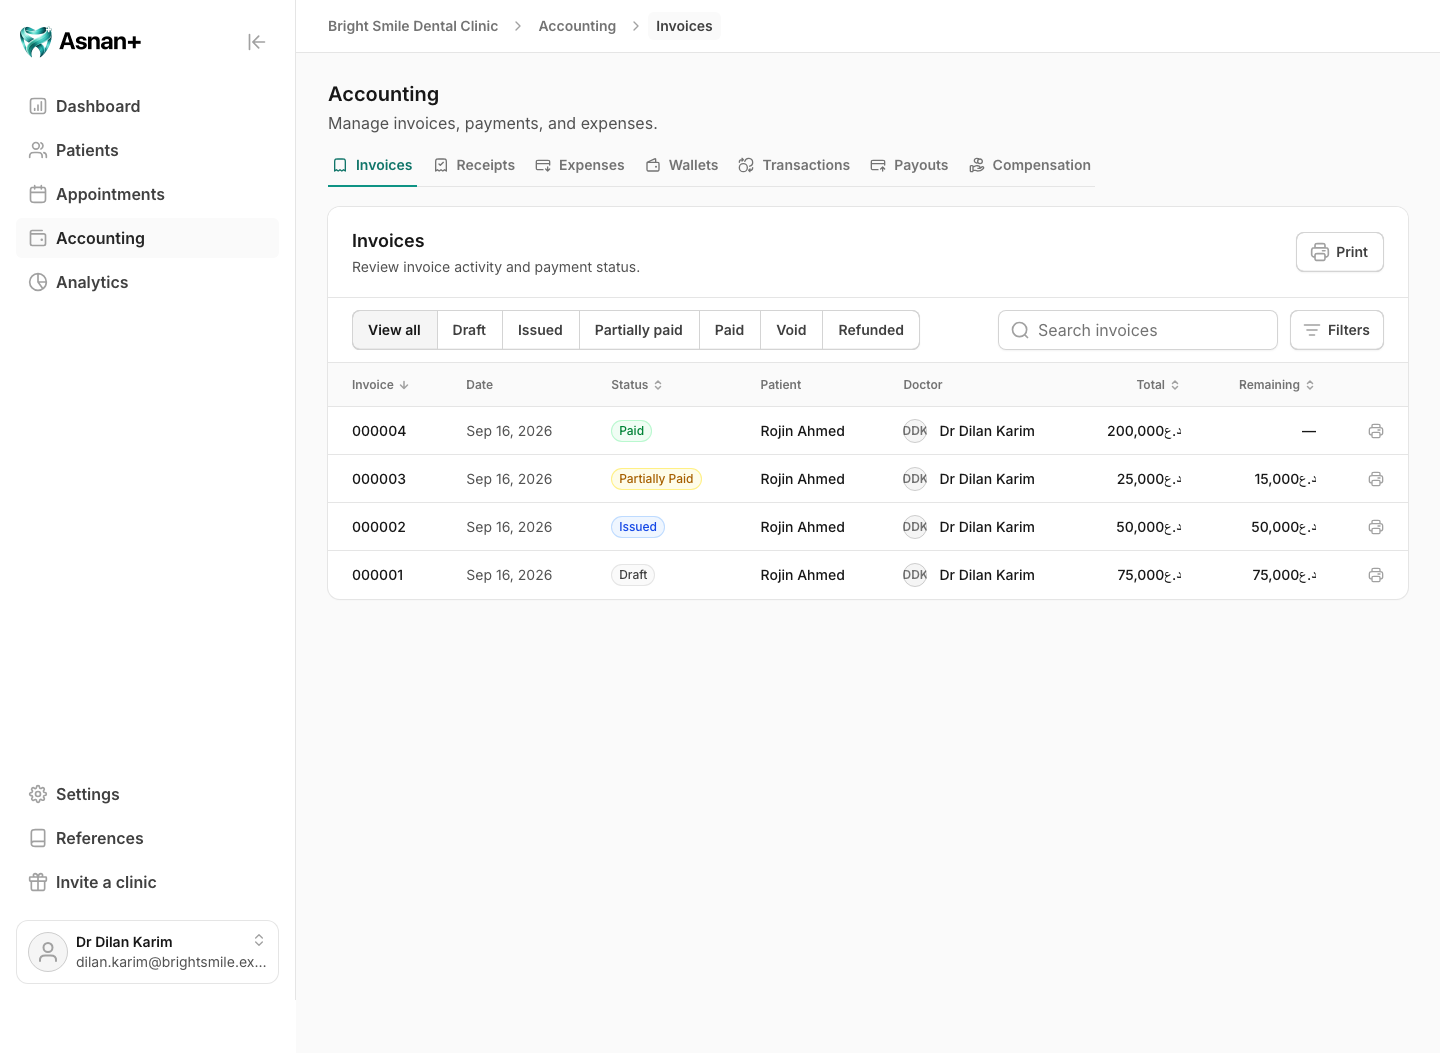
Task: Click the Invoices breadcrumb
Action: (684, 26)
